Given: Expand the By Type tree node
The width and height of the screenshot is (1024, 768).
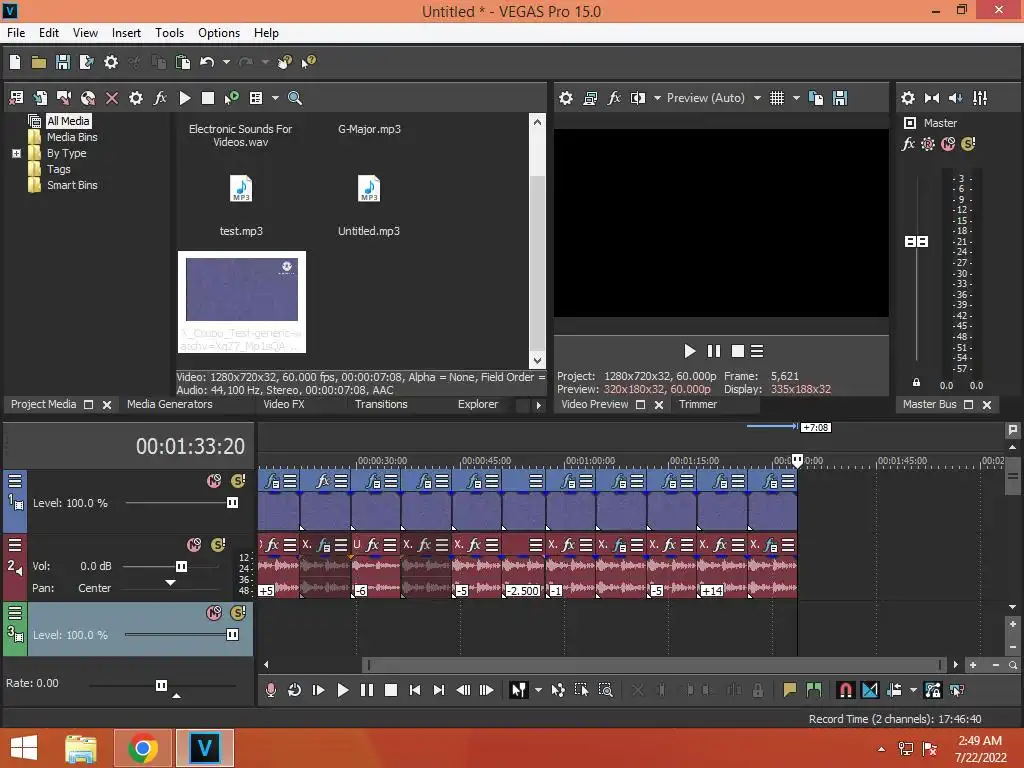Looking at the screenshot, I should (x=16, y=153).
